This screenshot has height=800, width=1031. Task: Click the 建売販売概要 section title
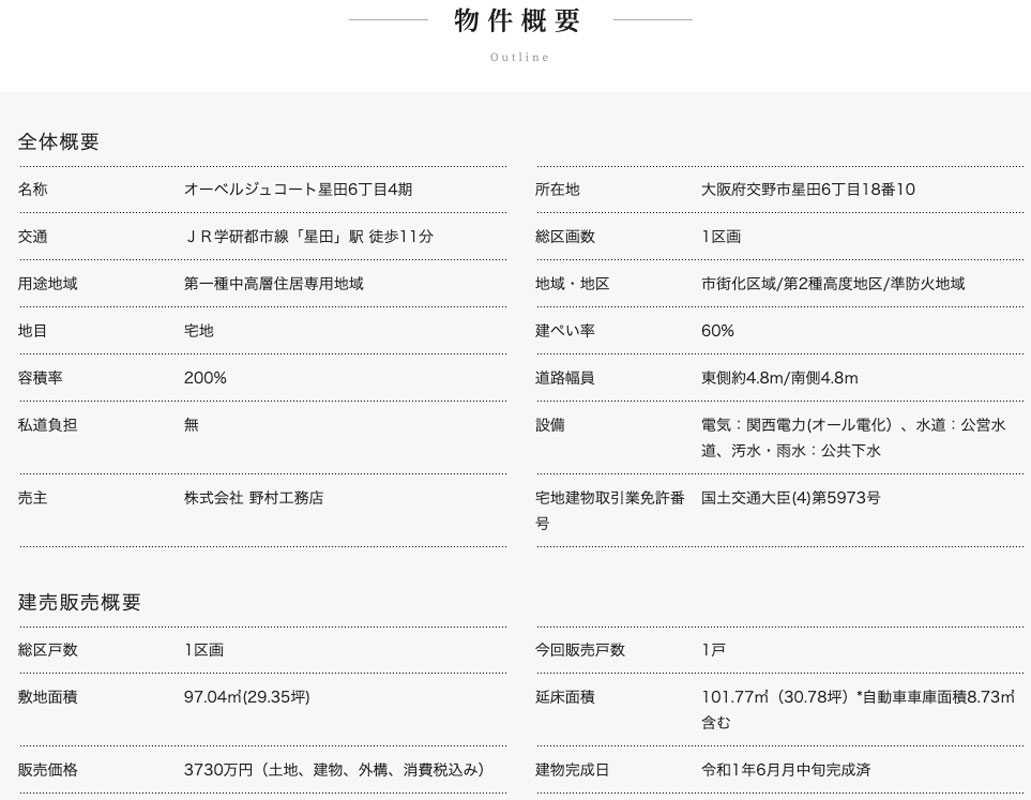79,602
